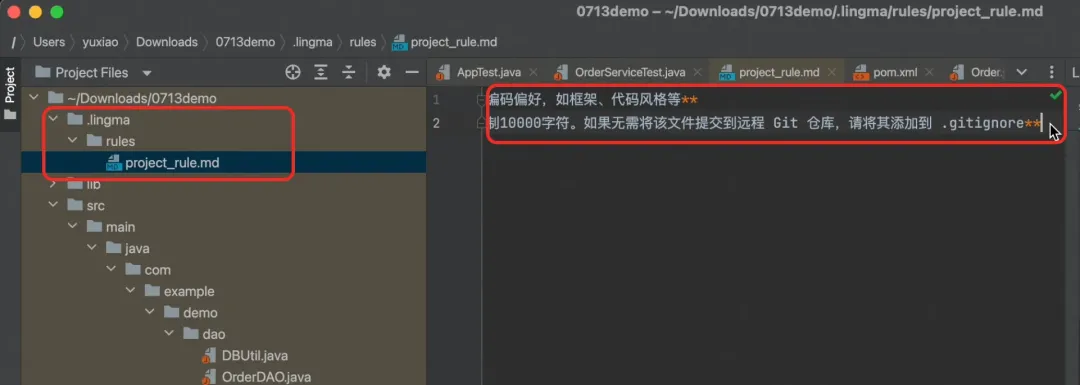The image size is (1080, 385).
Task: Click the Collapse All icon in Project toolbar
Action: point(349,72)
